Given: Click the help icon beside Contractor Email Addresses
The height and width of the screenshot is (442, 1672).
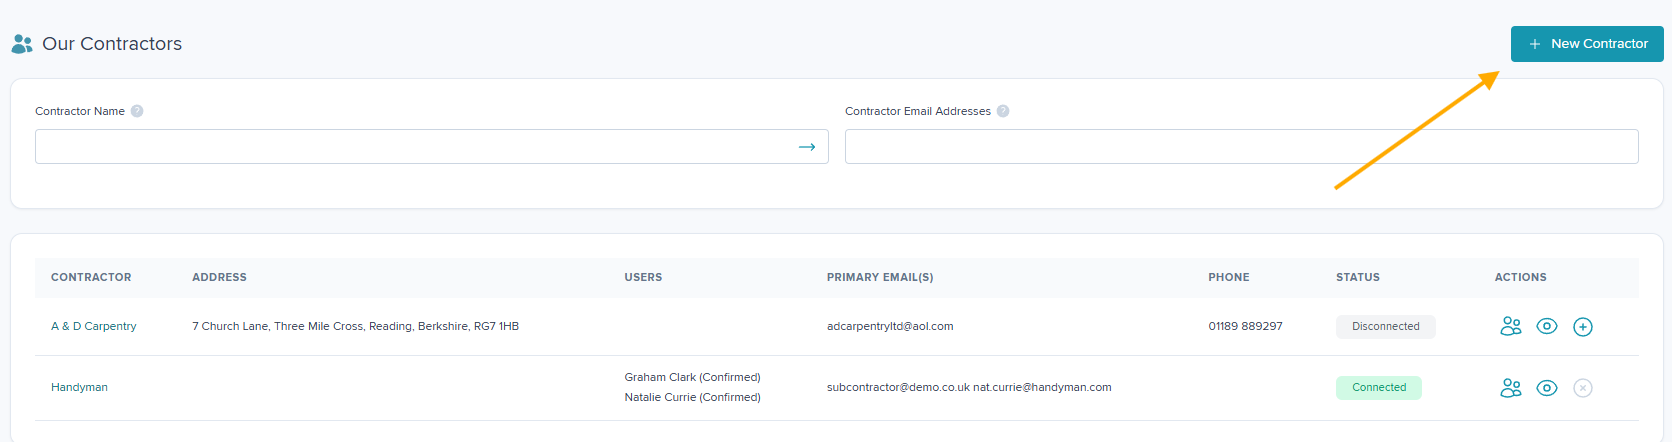Looking at the screenshot, I should point(1003,111).
